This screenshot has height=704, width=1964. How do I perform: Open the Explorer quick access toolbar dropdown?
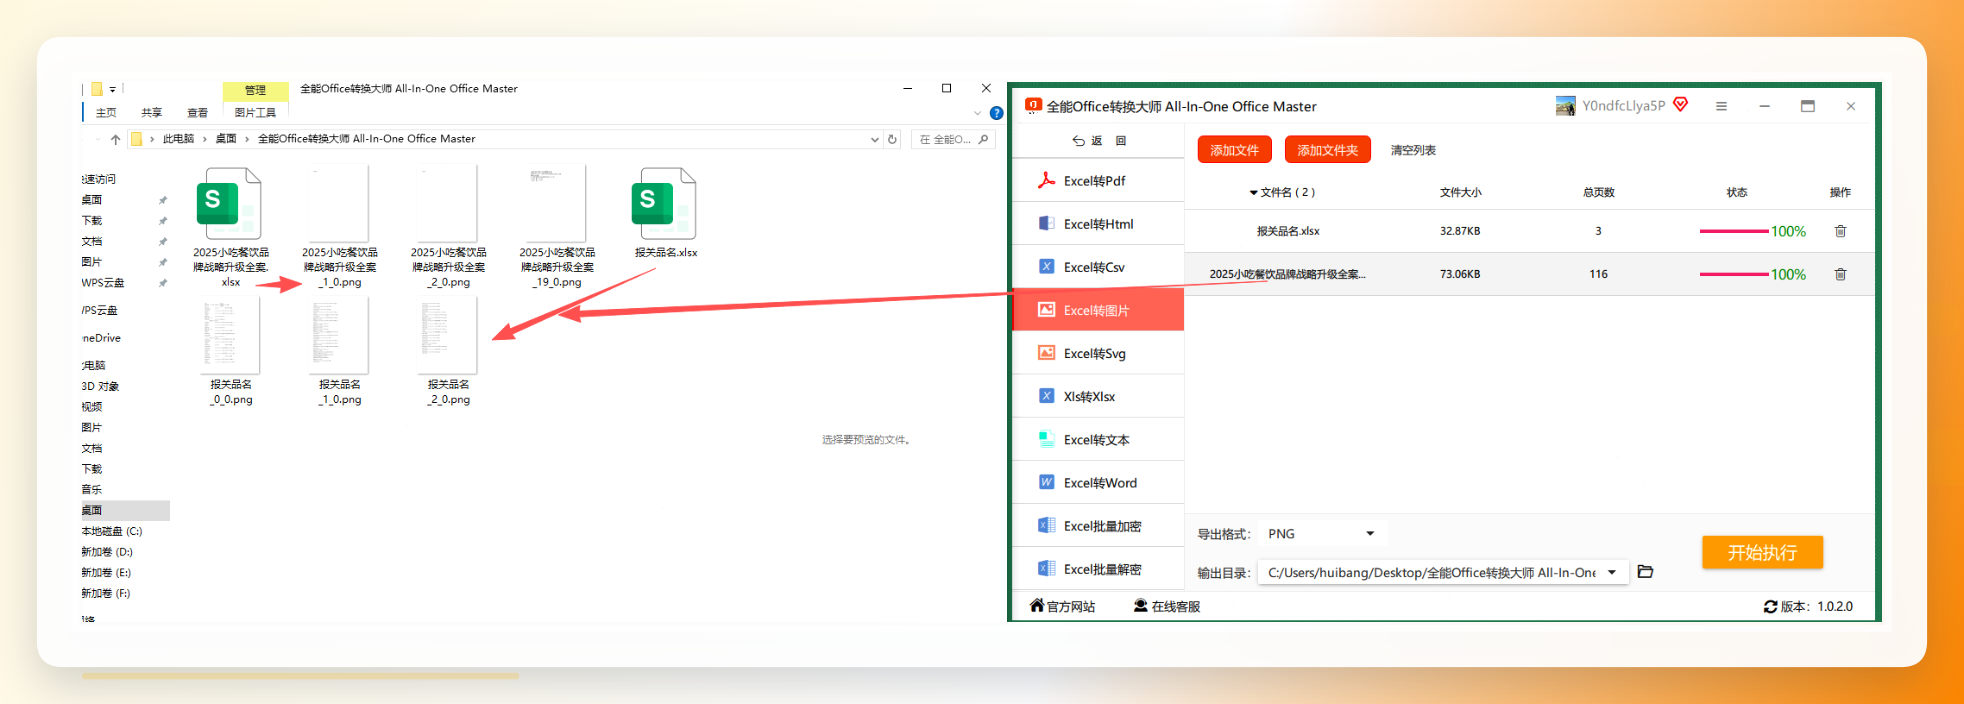113,89
